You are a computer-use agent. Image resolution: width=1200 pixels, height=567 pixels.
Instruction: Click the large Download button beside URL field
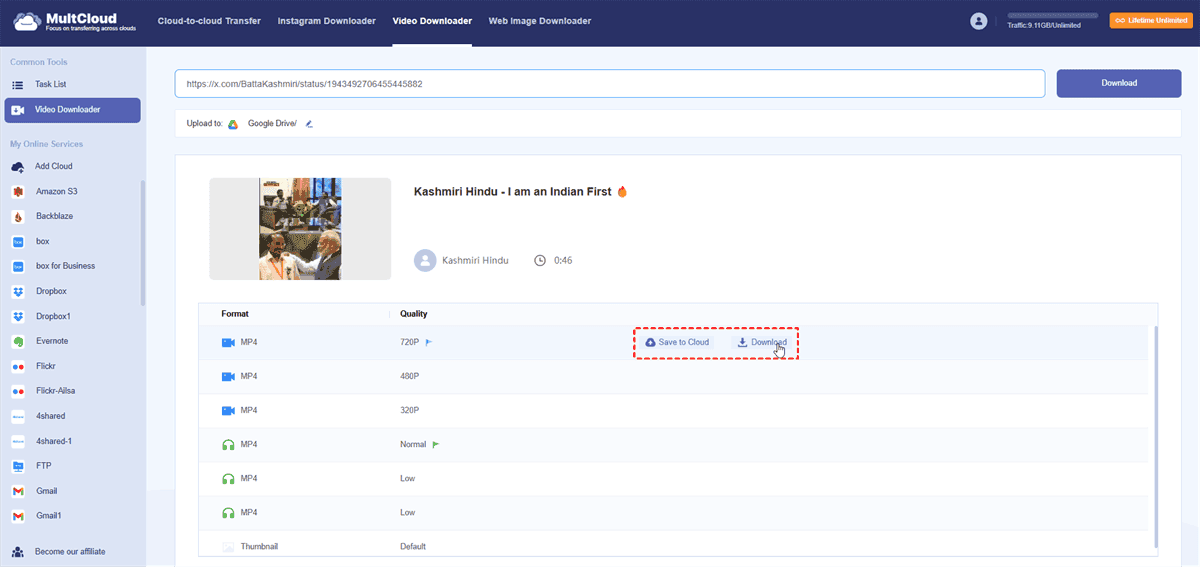(x=1118, y=83)
